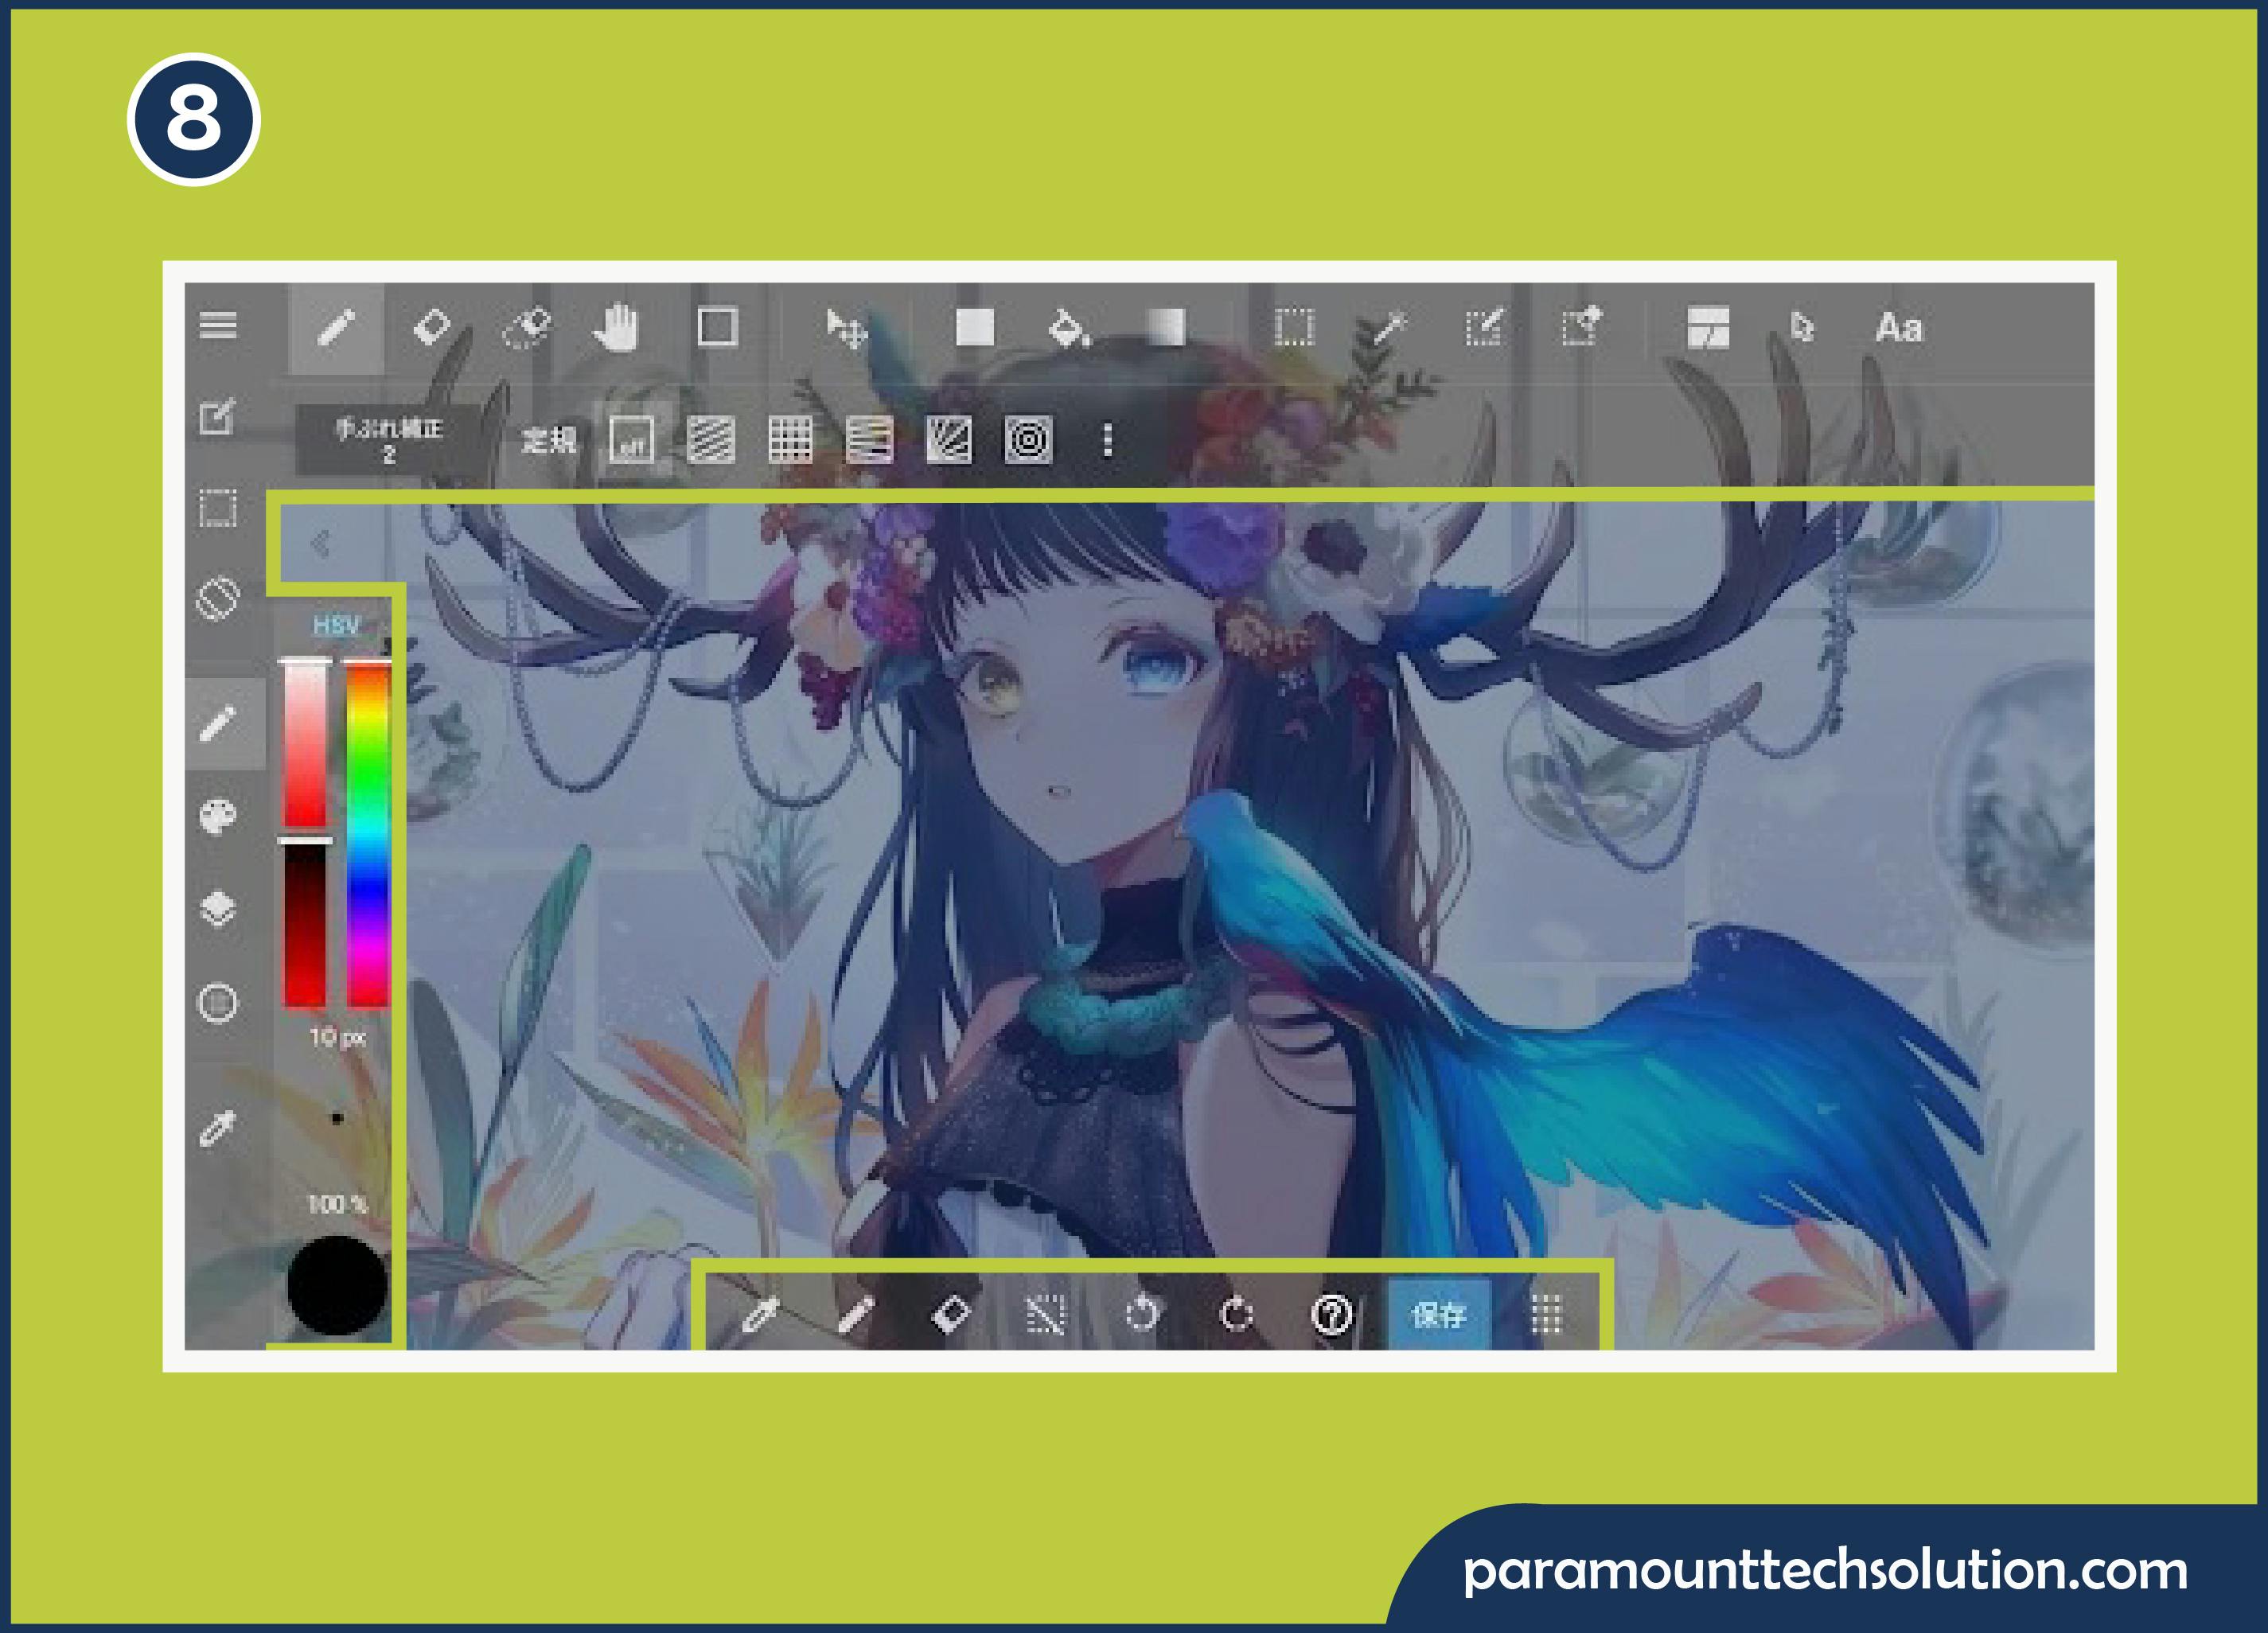
Task: Enable grid snap ruler
Action: 790,439
